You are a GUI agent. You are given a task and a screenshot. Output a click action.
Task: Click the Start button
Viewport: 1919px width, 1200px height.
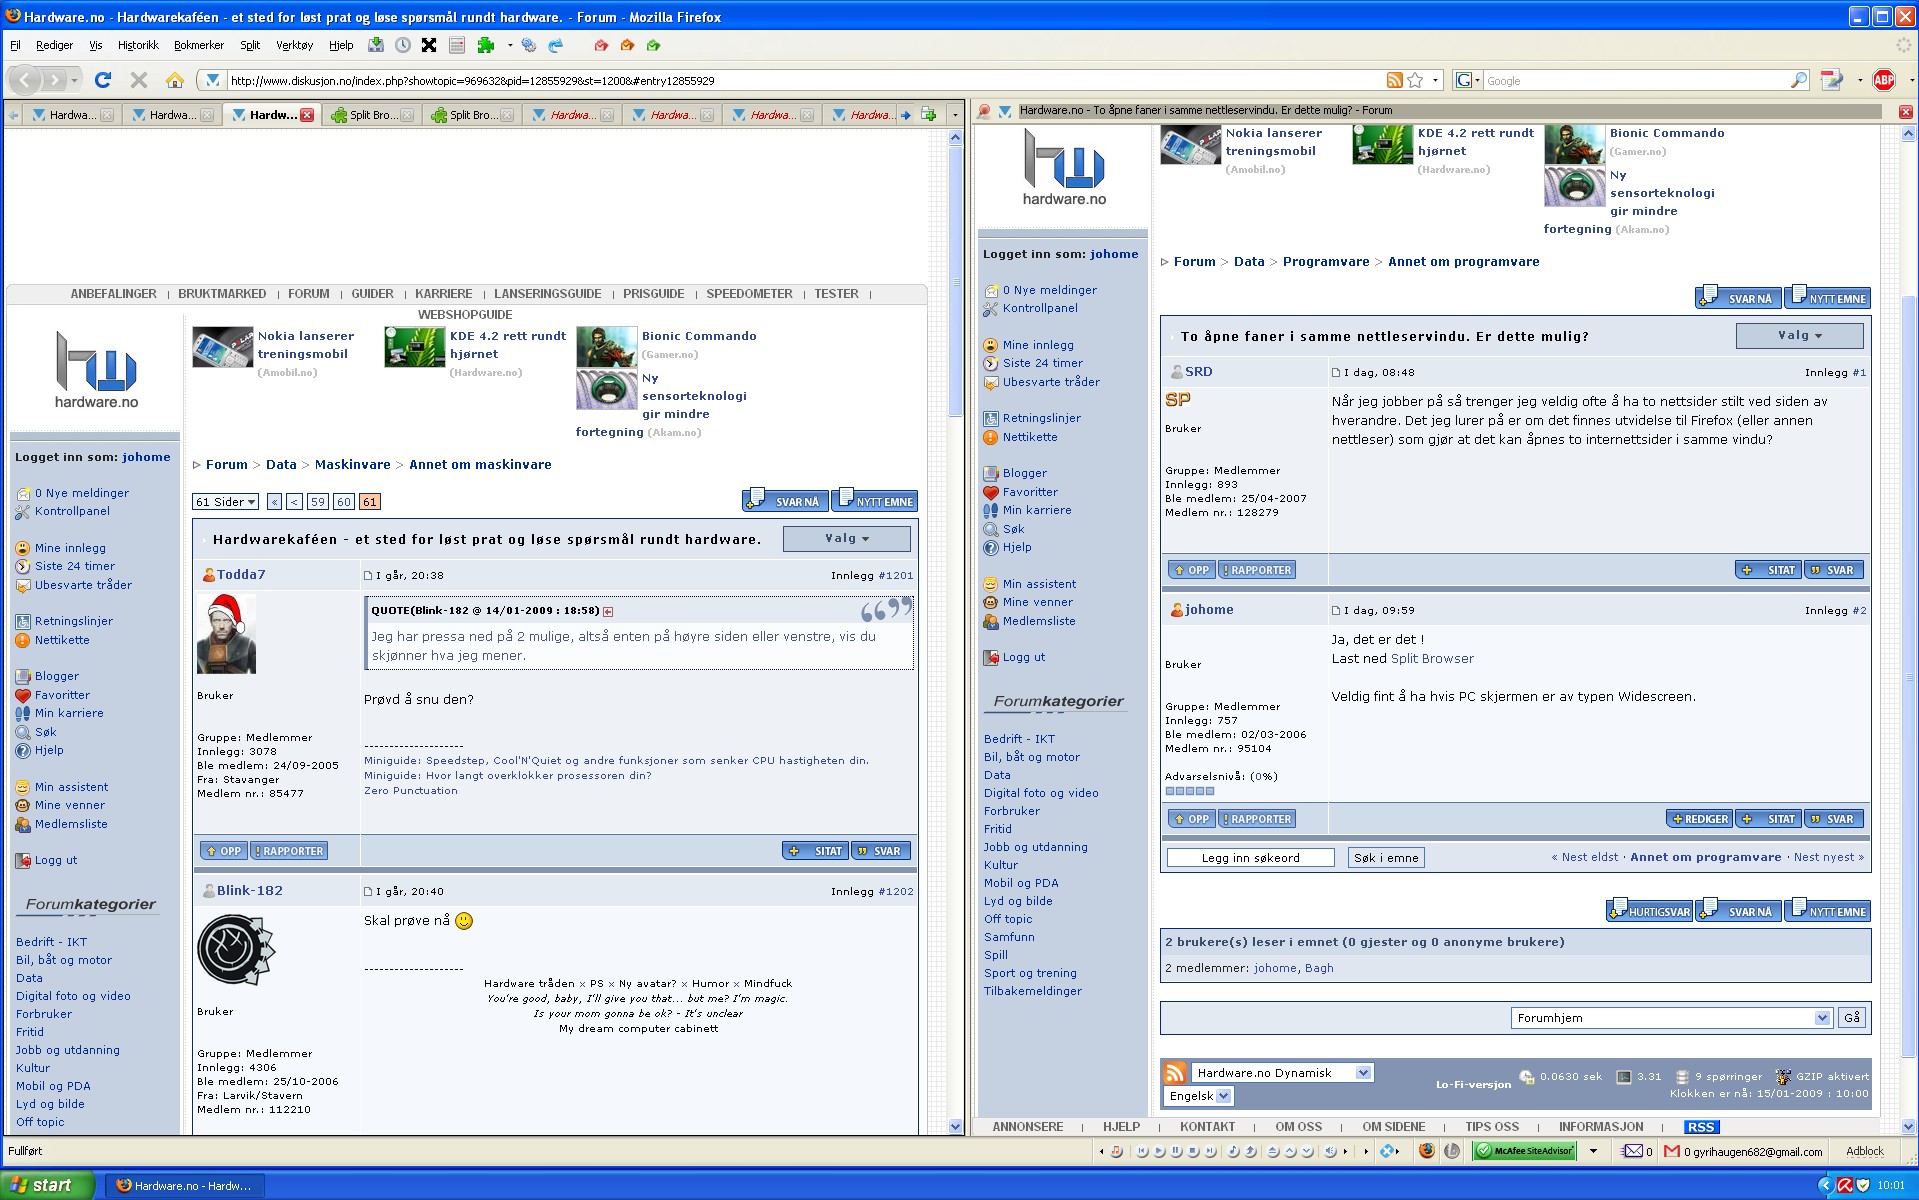tap(47, 1185)
